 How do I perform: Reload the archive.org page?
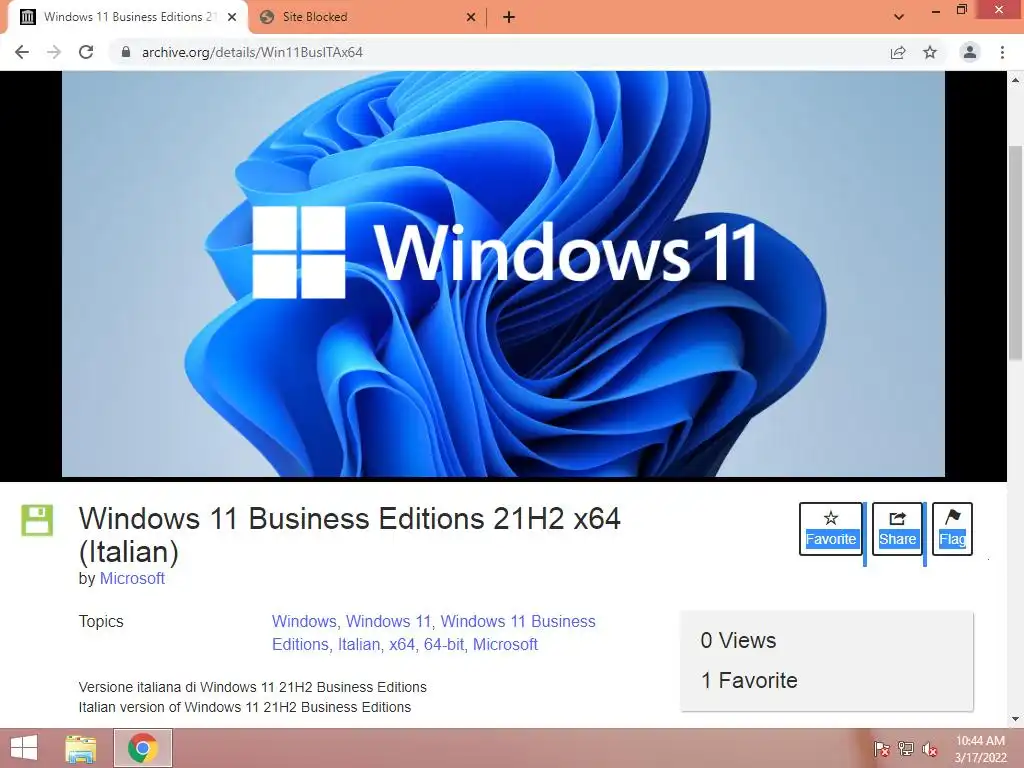[x=86, y=52]
